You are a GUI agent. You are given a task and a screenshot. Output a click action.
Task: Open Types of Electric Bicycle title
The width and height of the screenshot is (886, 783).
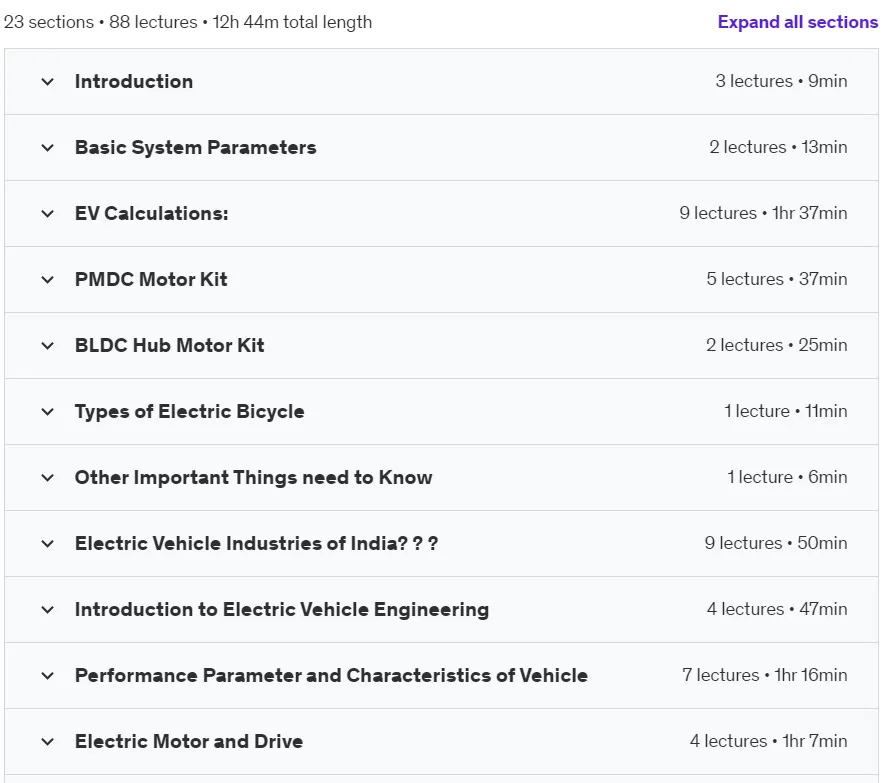click(189, 411)
